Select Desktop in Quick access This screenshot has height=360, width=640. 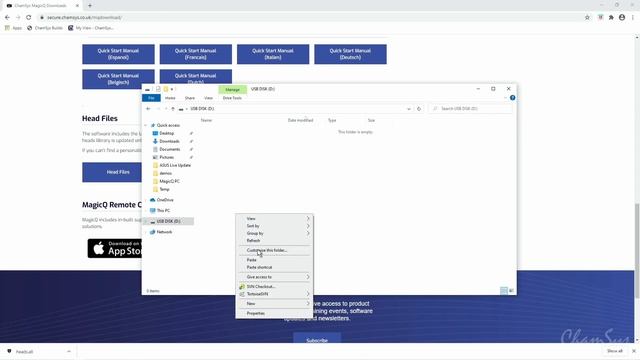pos(167,133)
